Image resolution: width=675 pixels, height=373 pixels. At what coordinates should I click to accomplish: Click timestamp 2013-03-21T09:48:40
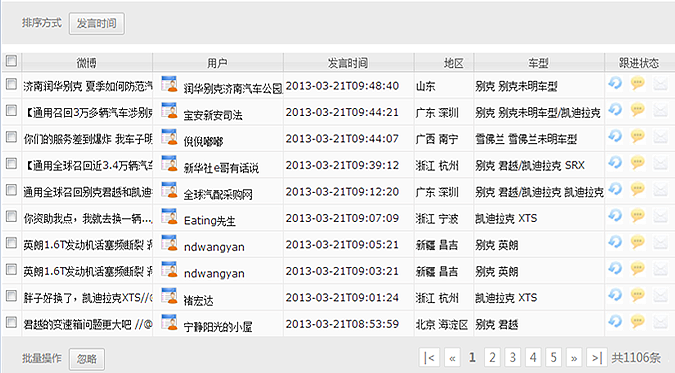coord(342,86)
